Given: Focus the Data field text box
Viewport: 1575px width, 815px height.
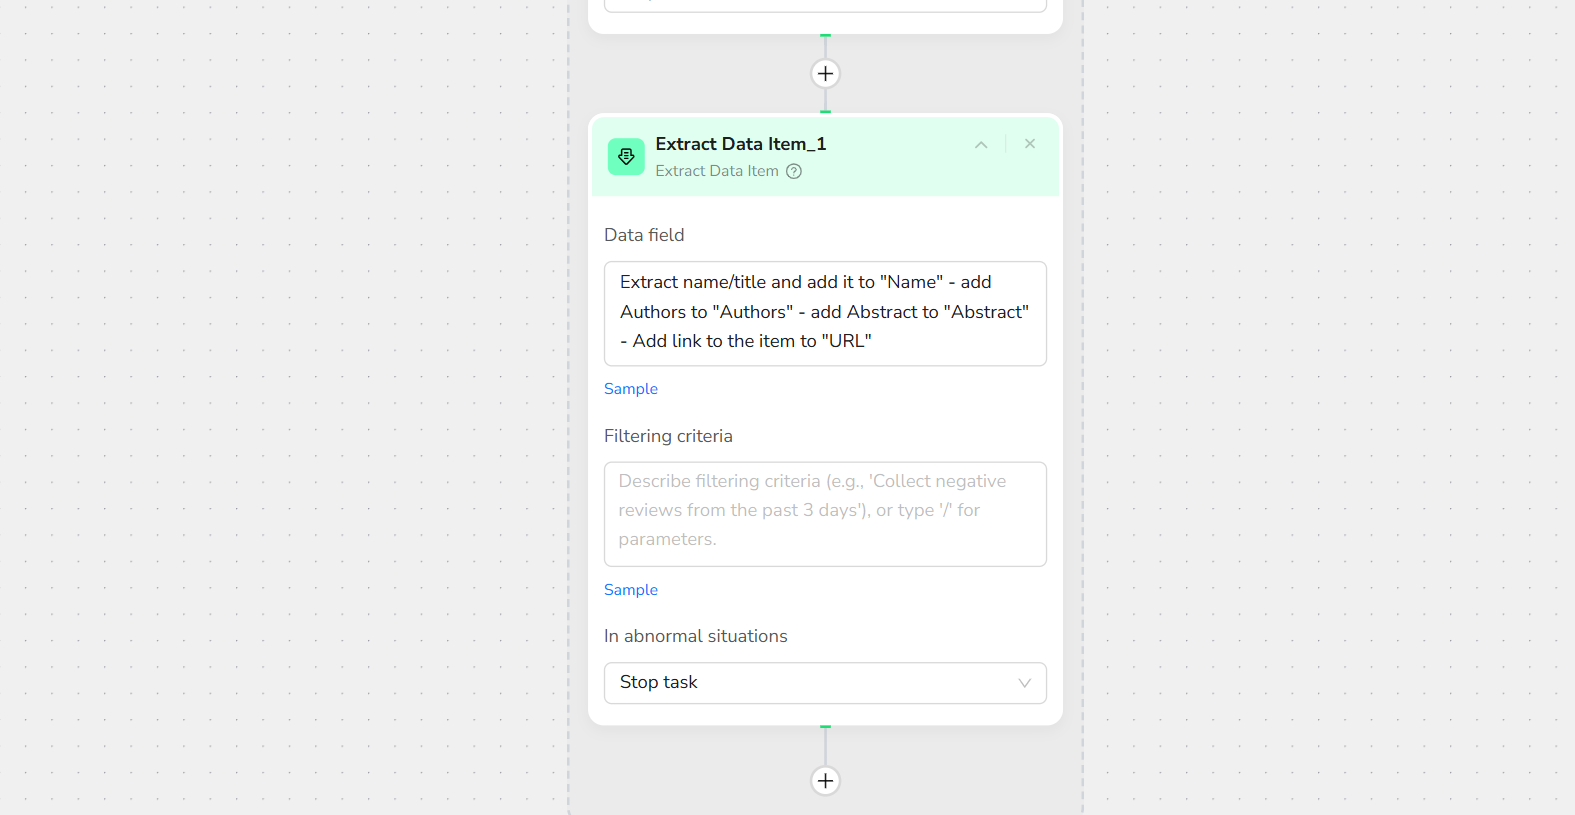Looking at the screenshot, I should click(825, 313).
